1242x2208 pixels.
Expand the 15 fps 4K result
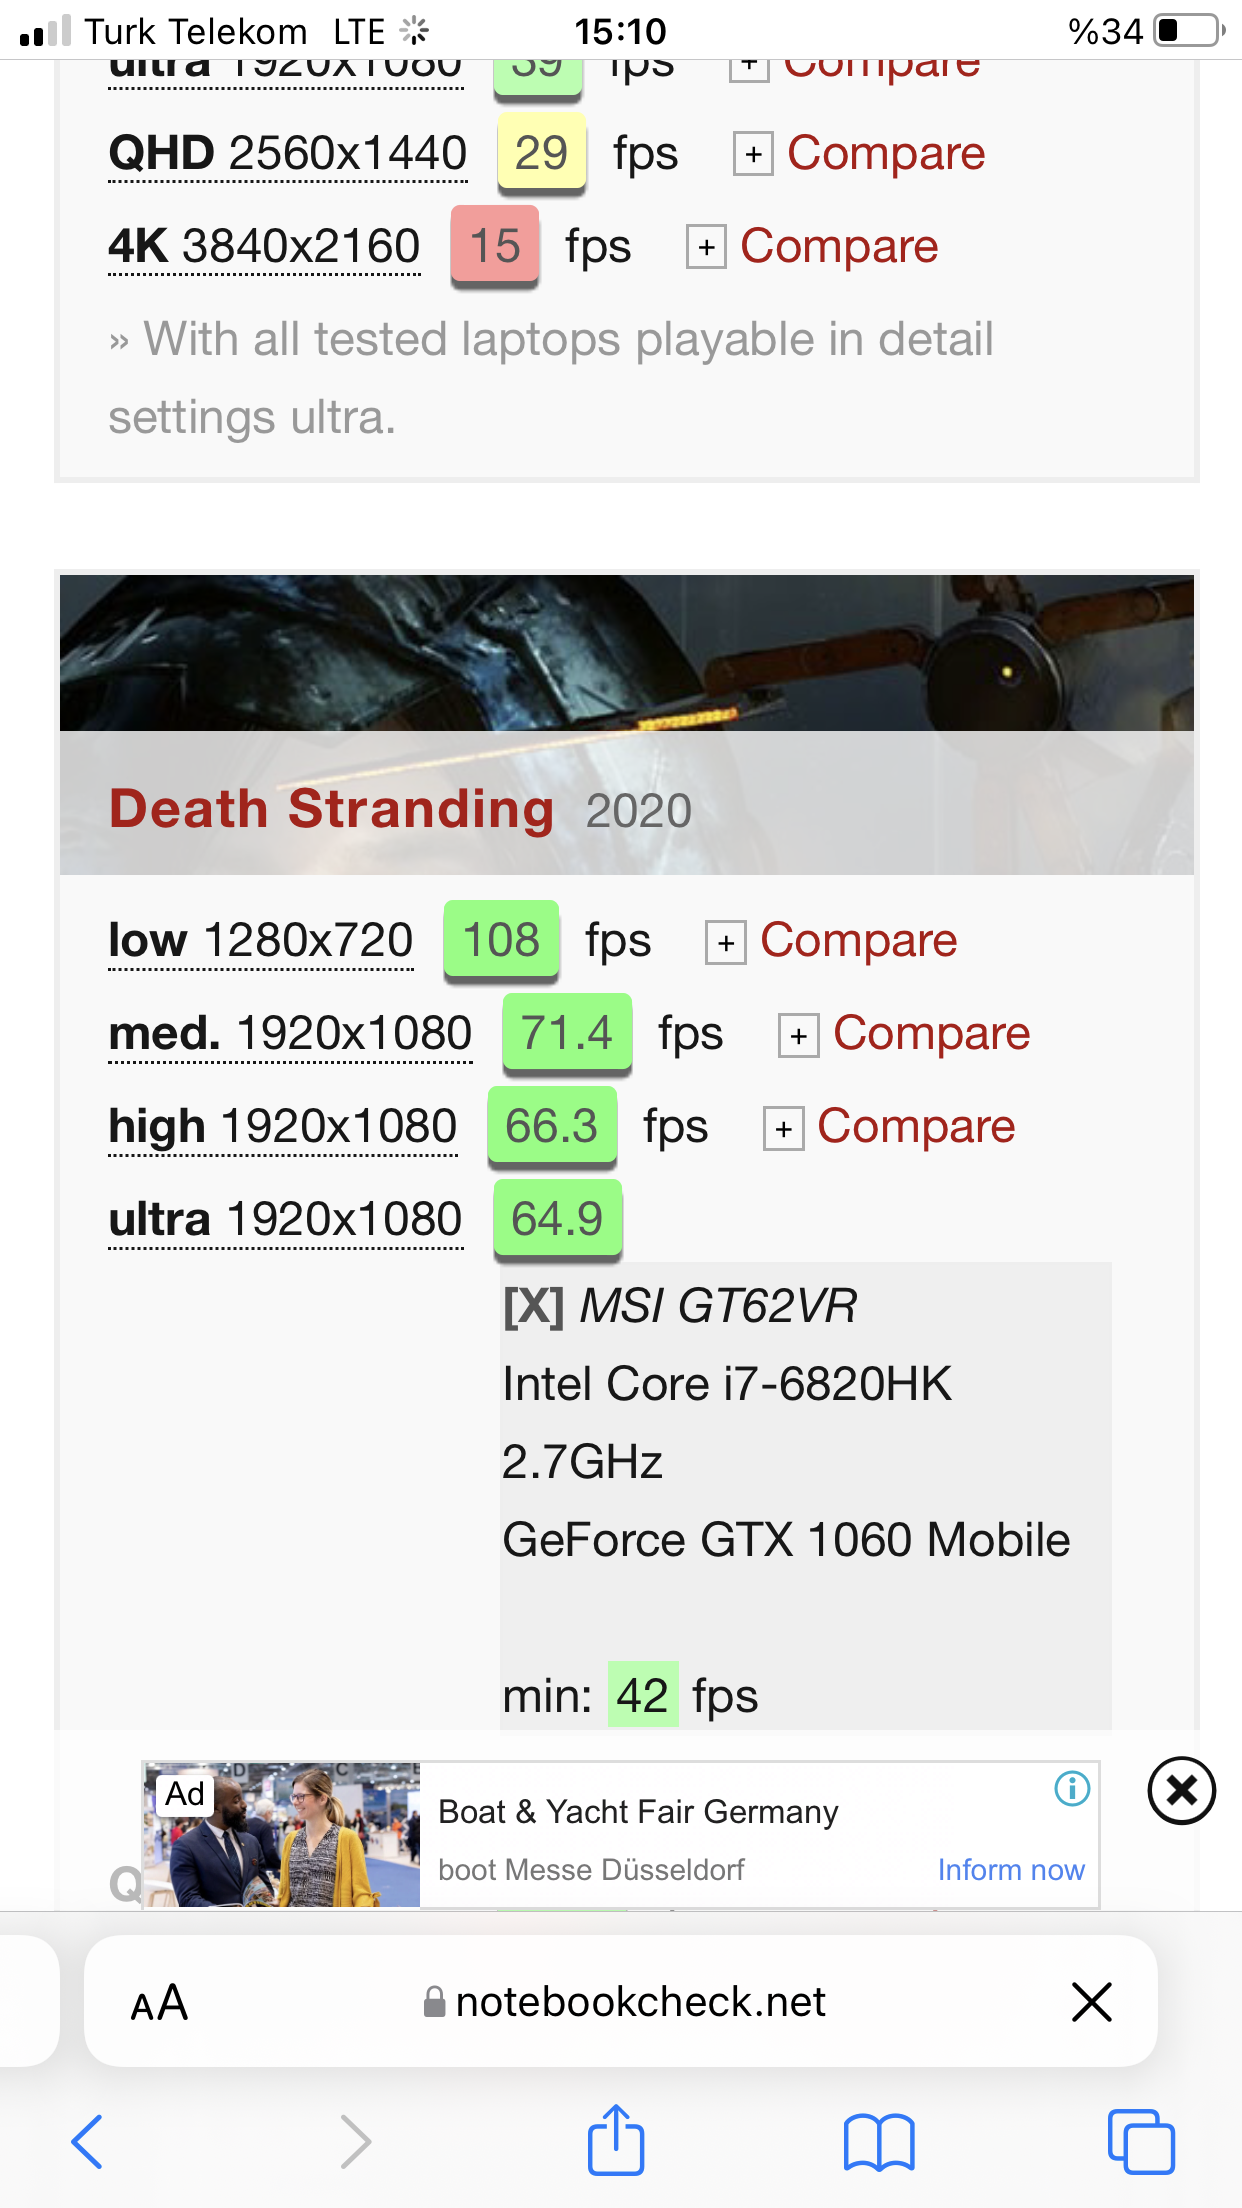495,246
